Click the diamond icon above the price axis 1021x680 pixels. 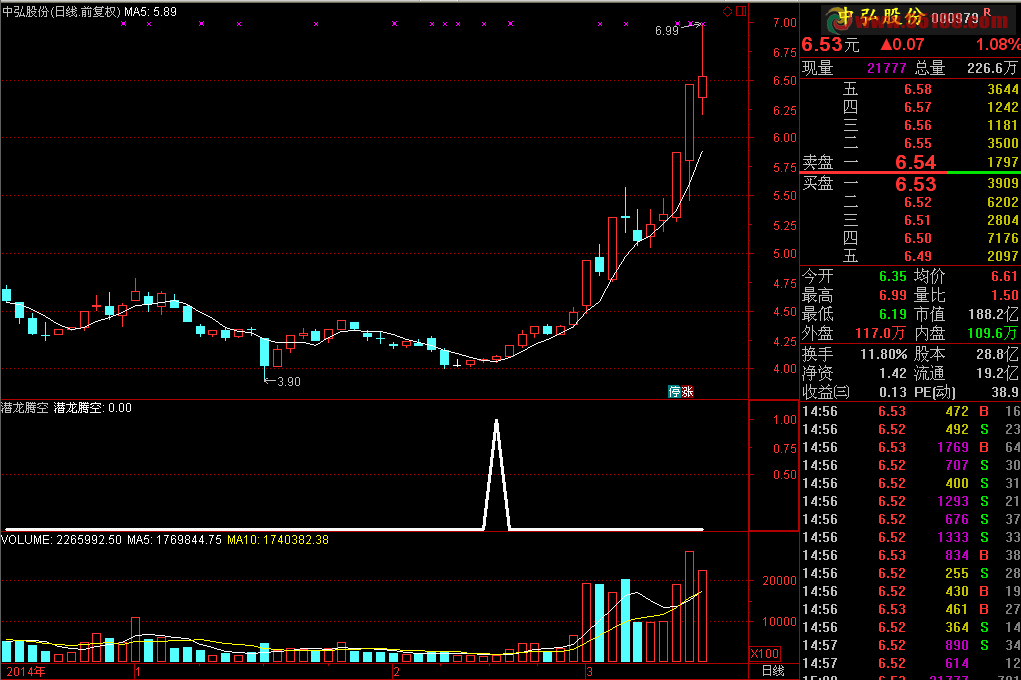point(727,11)
